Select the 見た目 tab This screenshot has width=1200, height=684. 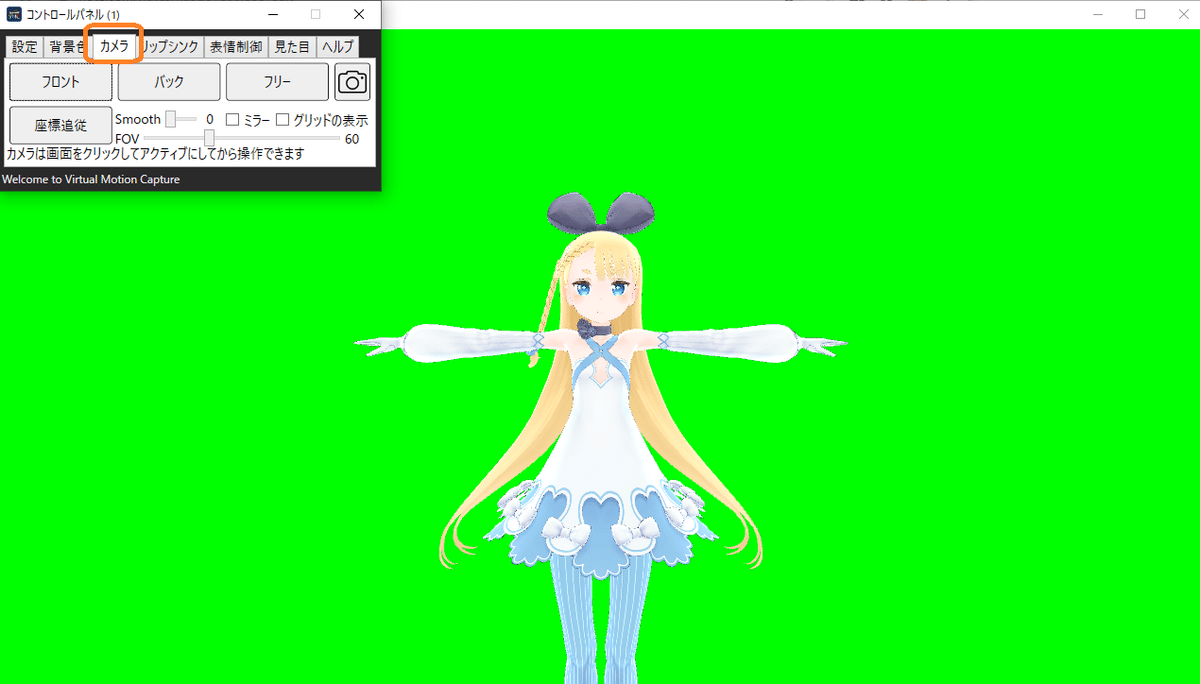[291, 46]
